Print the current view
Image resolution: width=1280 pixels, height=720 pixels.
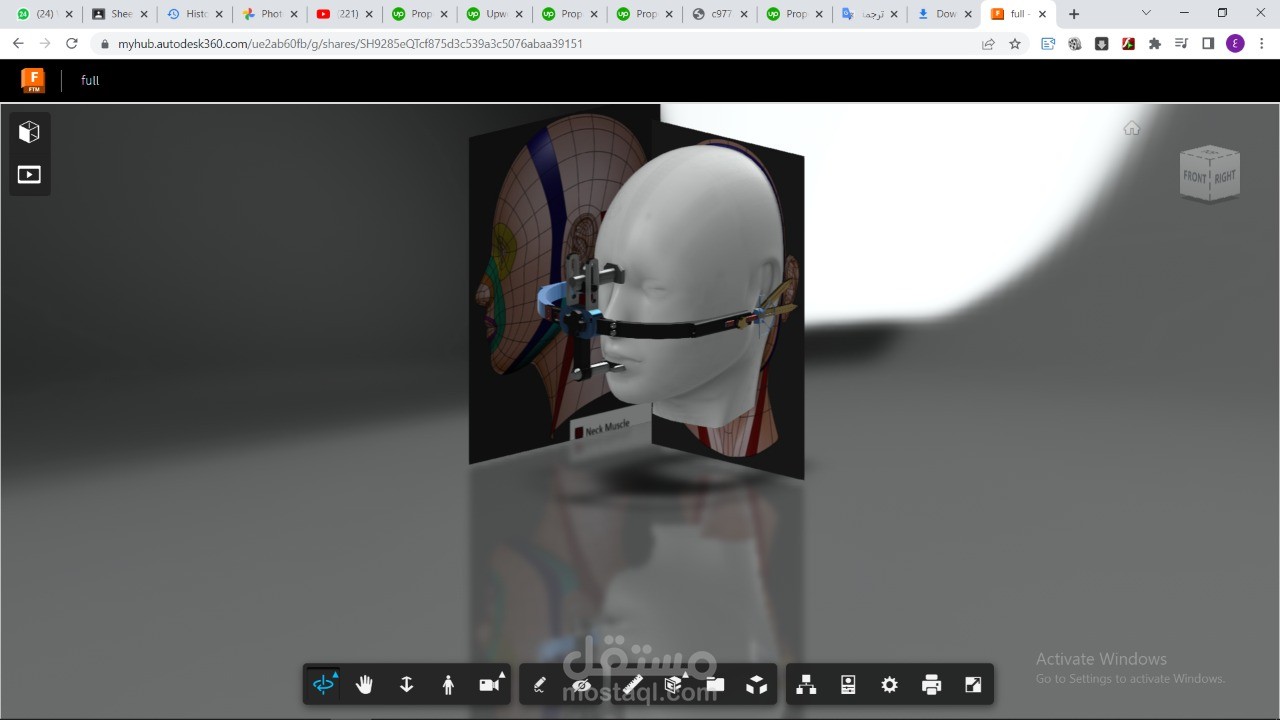point(931,685)
